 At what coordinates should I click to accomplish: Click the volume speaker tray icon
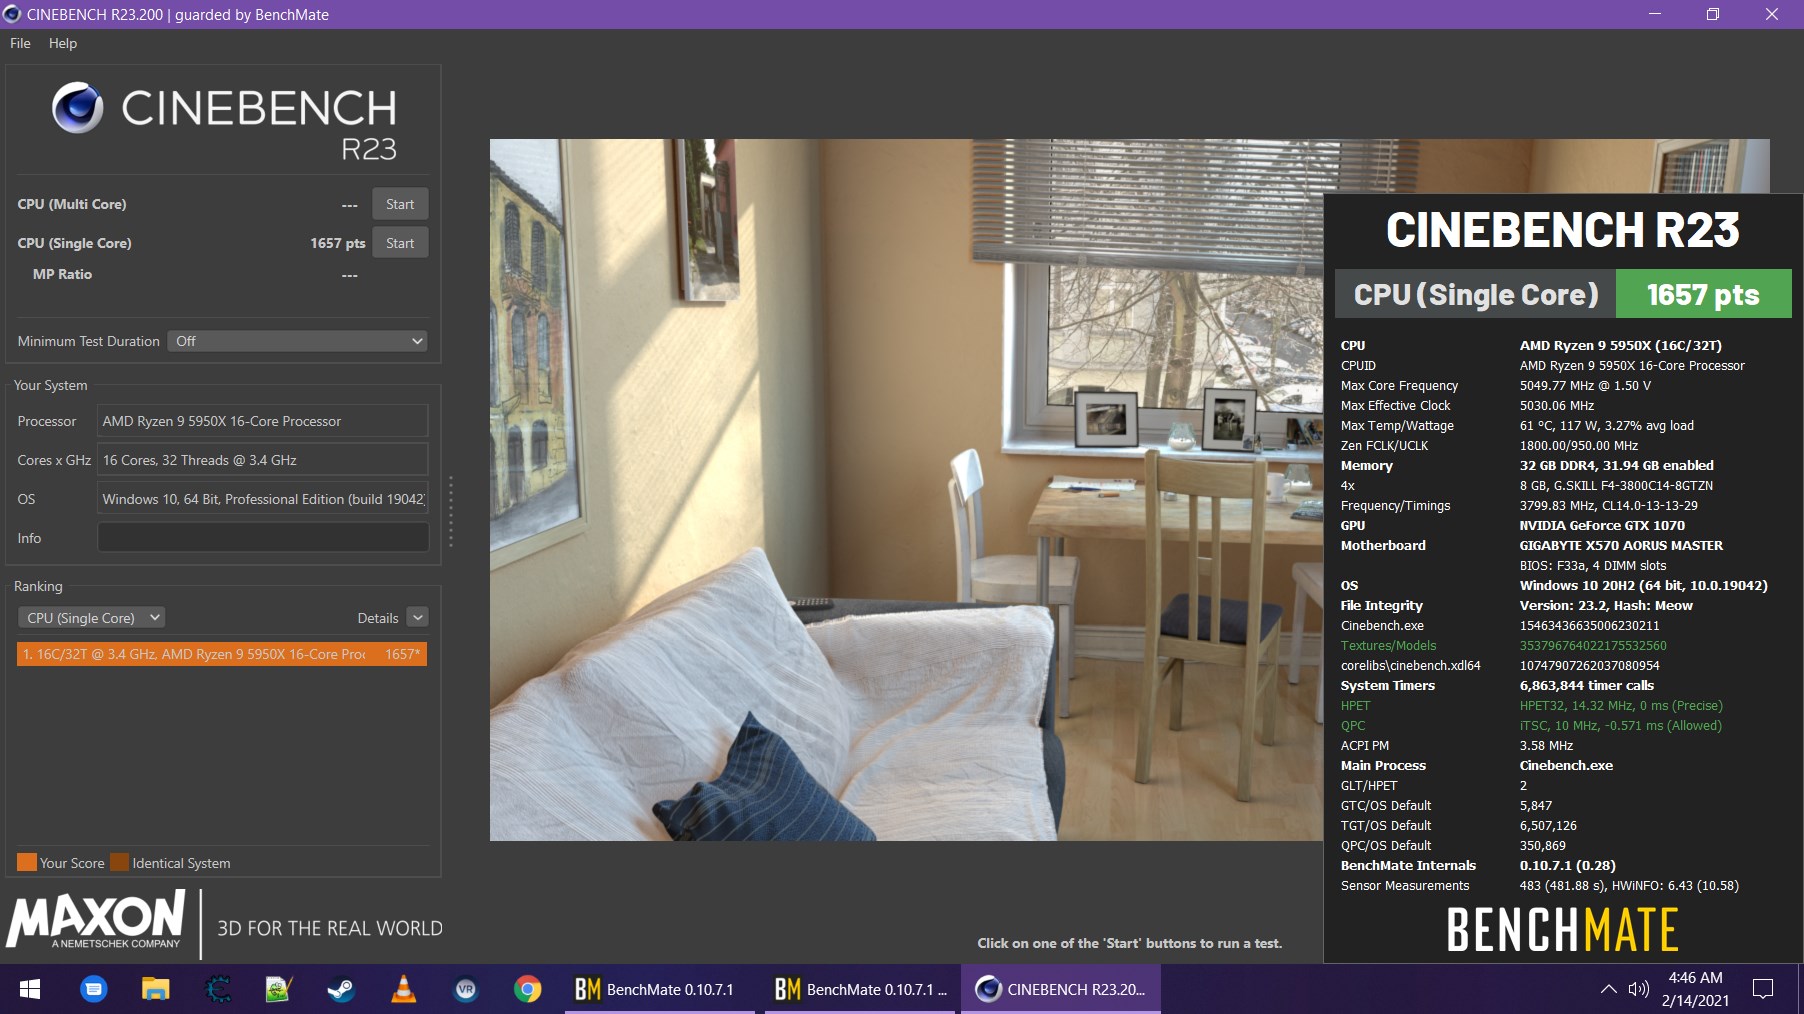[1638, 989]
